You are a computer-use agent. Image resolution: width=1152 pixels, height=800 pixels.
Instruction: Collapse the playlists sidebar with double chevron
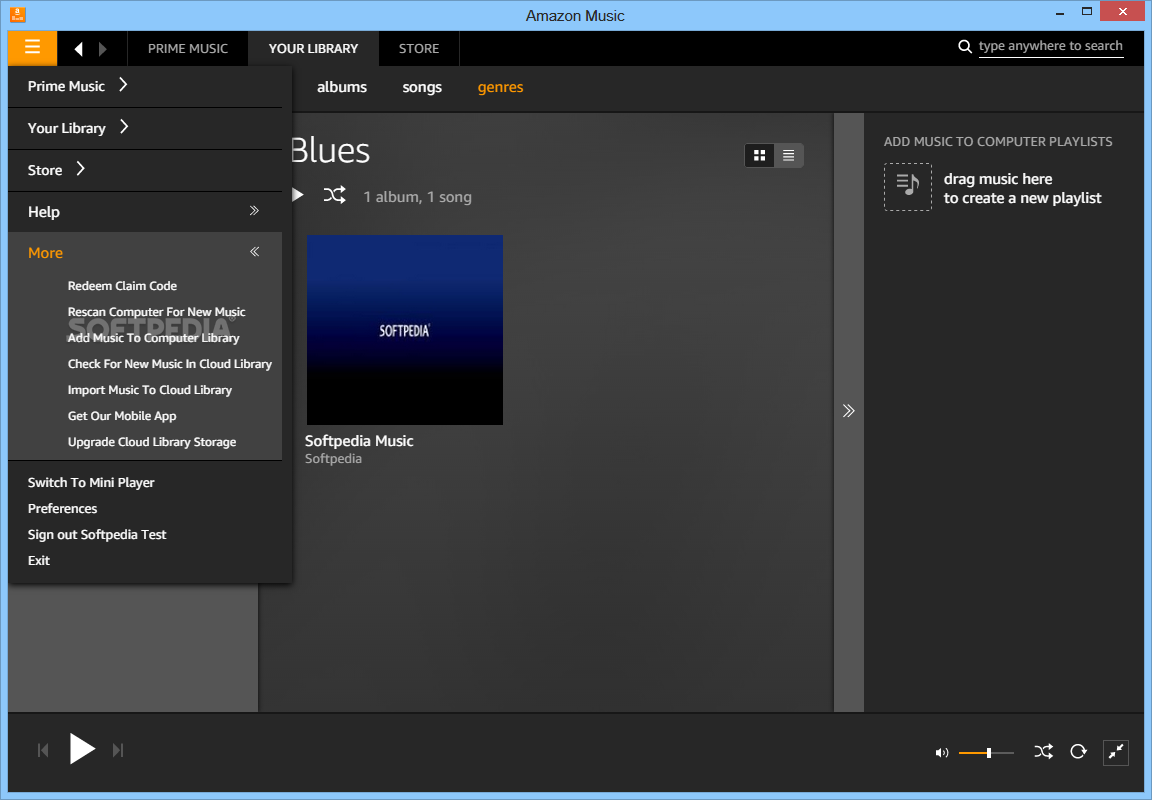point(849,411)
